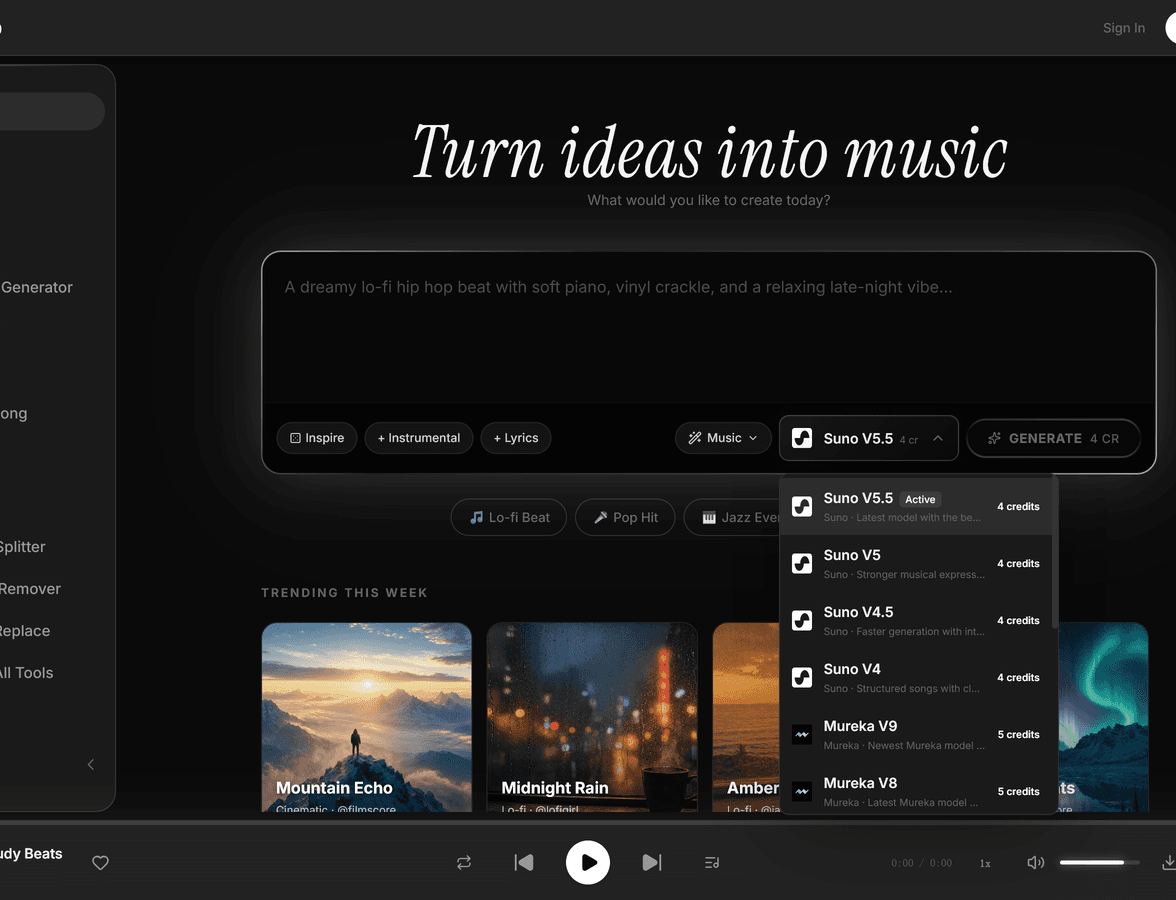The width and height of the screenshot is (1176, 900).
Task: Select Suno V5.5 Active model option
Action: point(916,507)
